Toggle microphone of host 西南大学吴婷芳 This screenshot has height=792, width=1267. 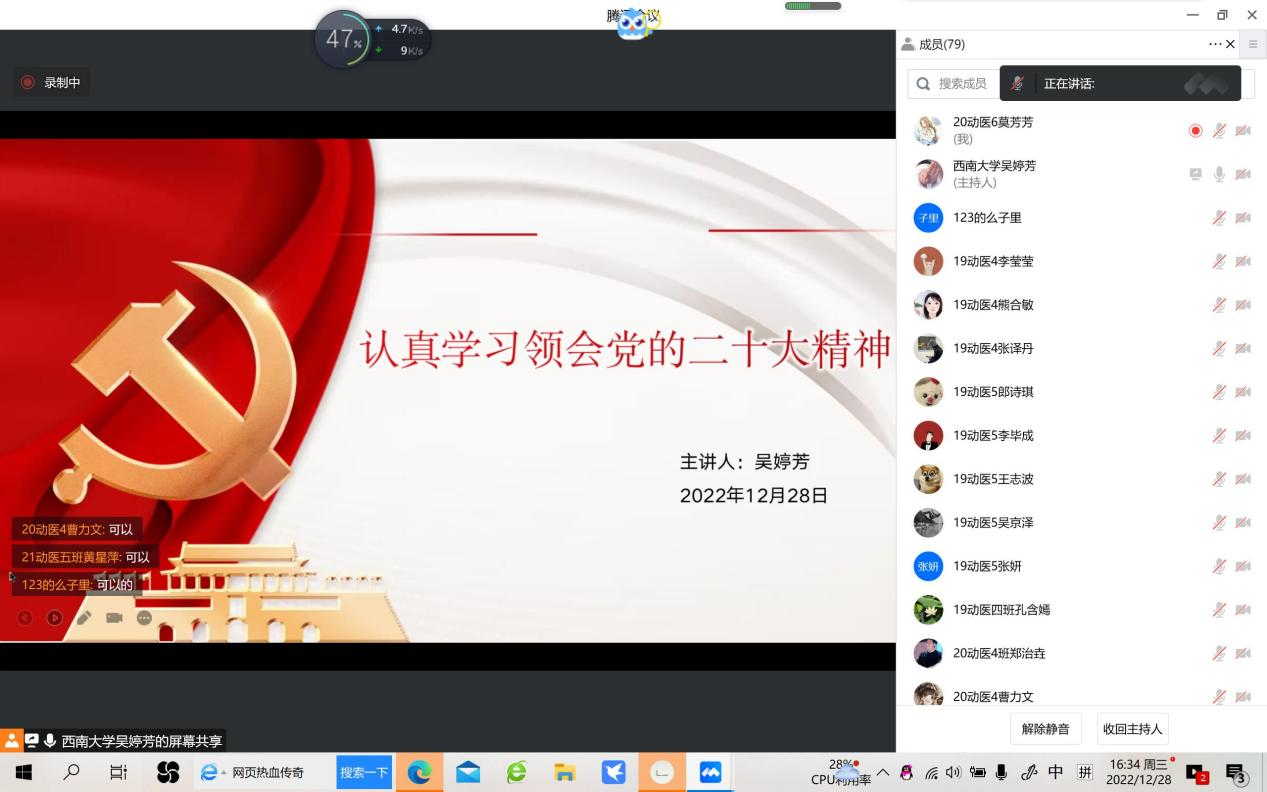[1219, 174]
